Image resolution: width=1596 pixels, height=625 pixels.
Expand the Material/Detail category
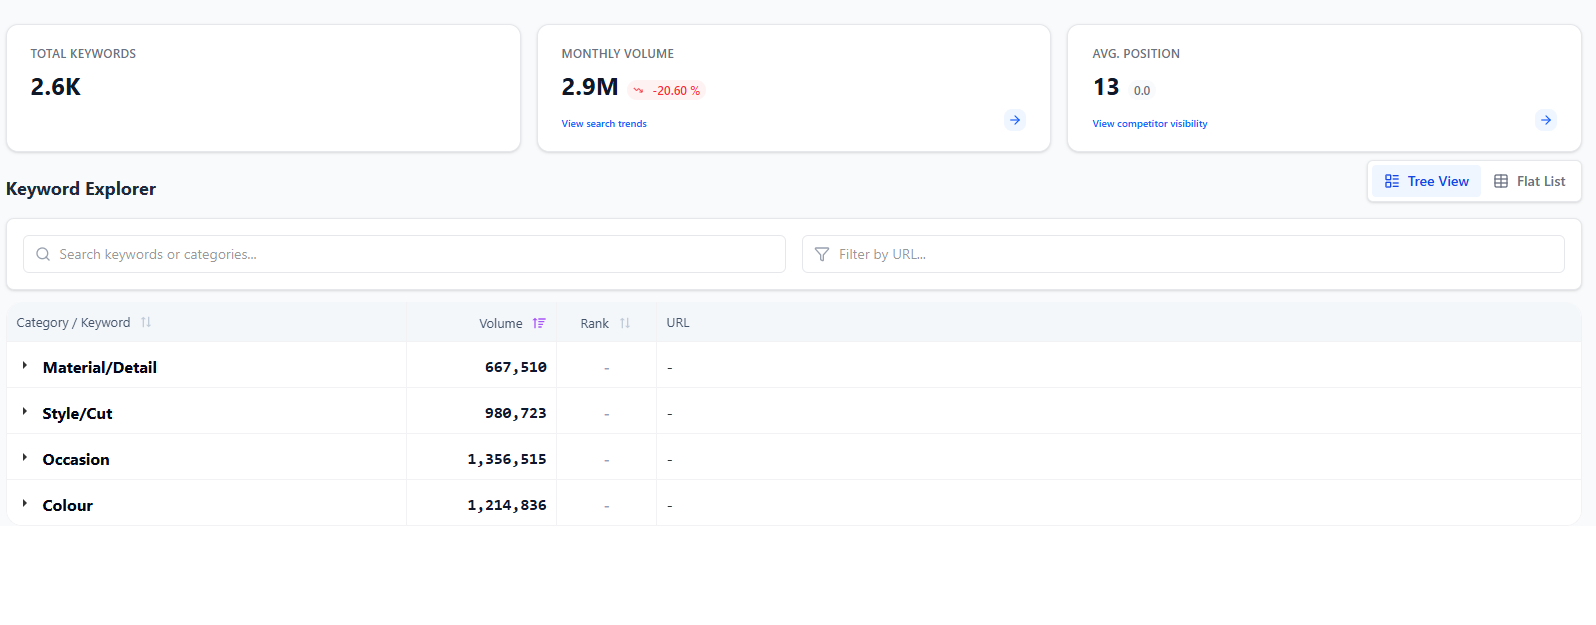[25, 366]
